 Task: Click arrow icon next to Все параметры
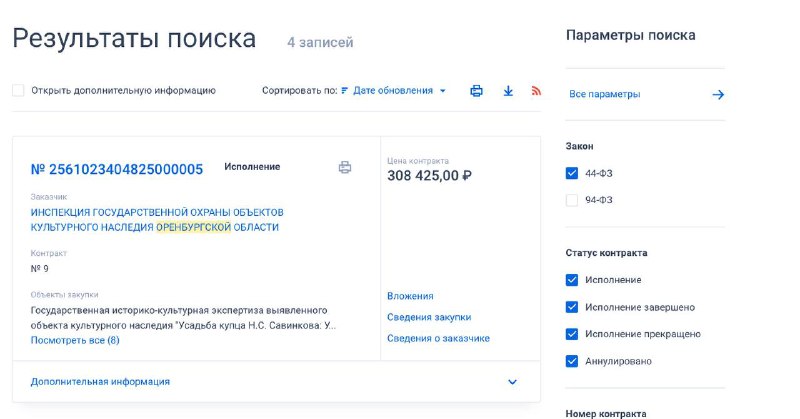tap(718, 94)
